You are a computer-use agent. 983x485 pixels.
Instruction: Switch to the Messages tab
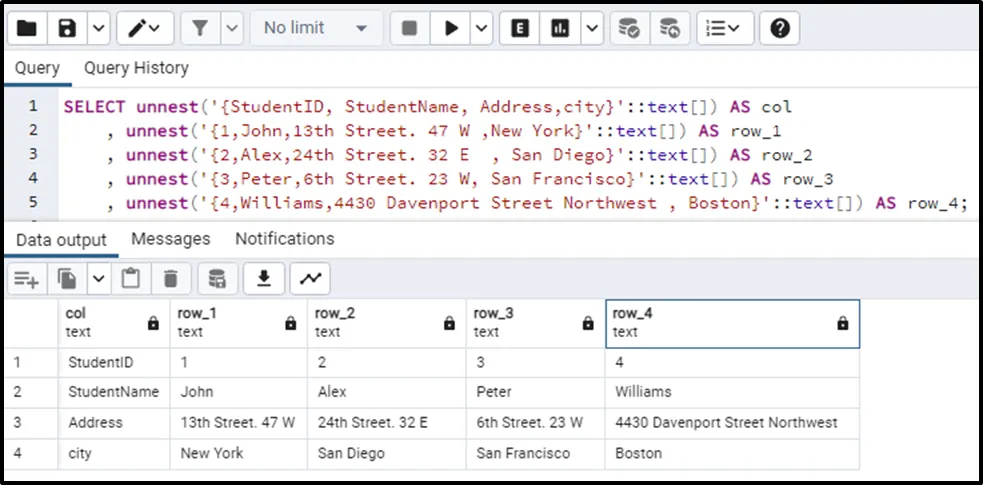[171, 239]
